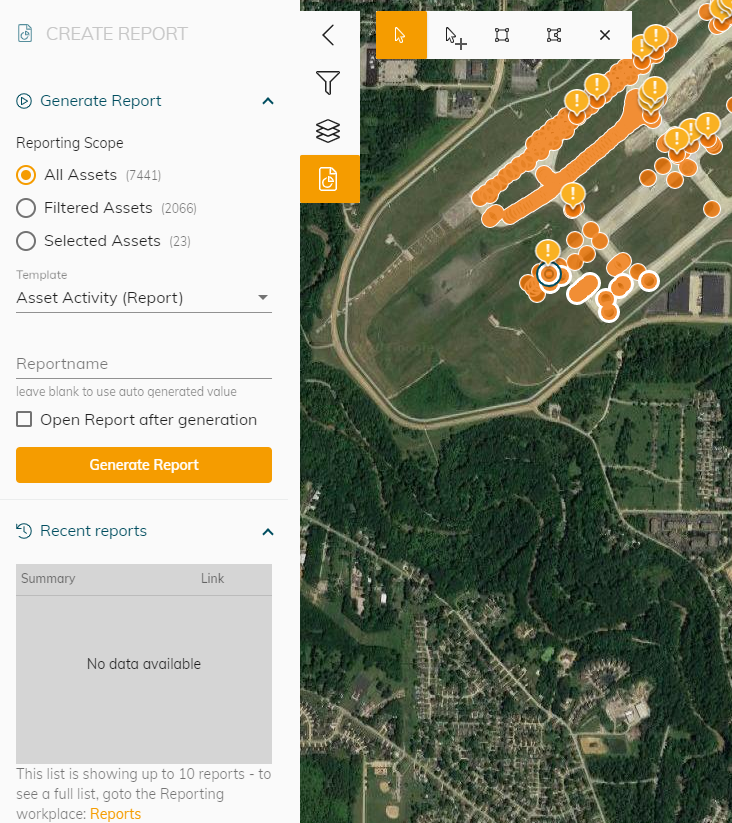
Task: Enable Open Report after generation
Action: 24,420
